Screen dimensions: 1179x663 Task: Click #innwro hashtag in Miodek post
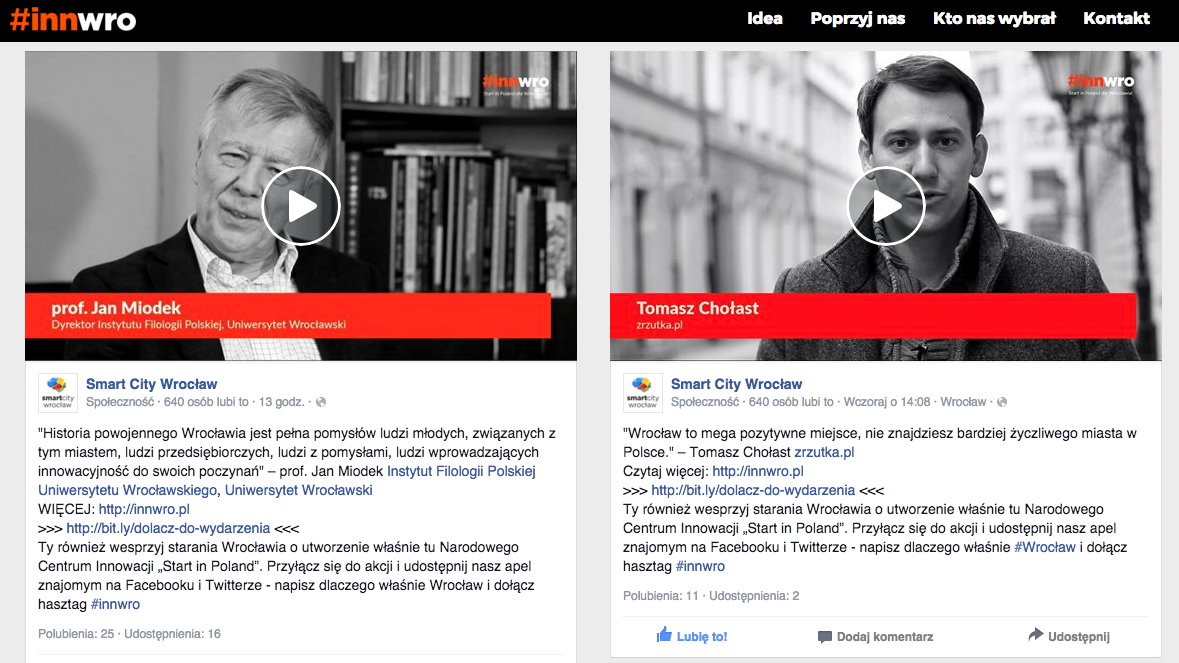point(115,604)
